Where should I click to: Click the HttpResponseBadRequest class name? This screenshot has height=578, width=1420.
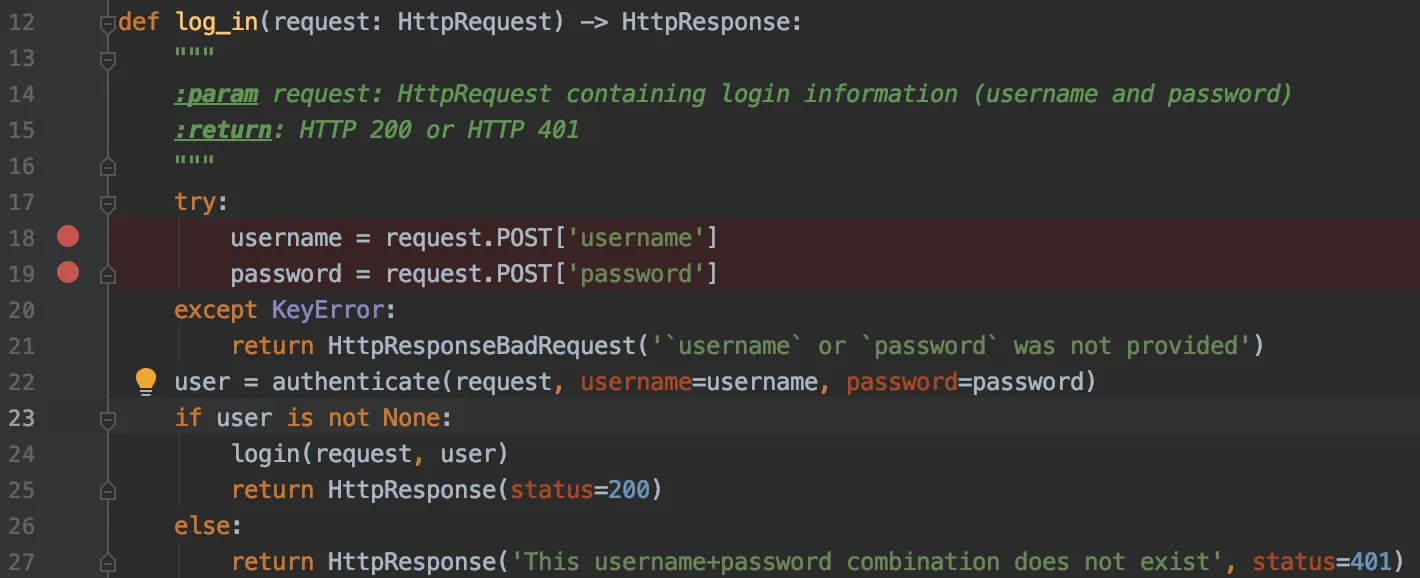click(482, 346)
